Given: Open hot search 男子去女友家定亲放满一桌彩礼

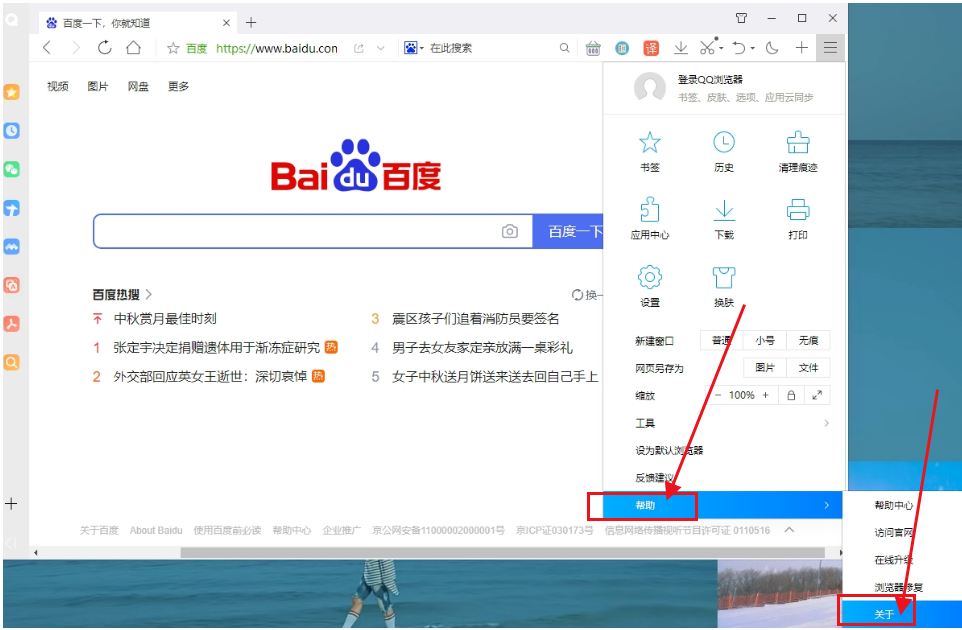Looking at the screenshot, I should [x=482, y=348].
